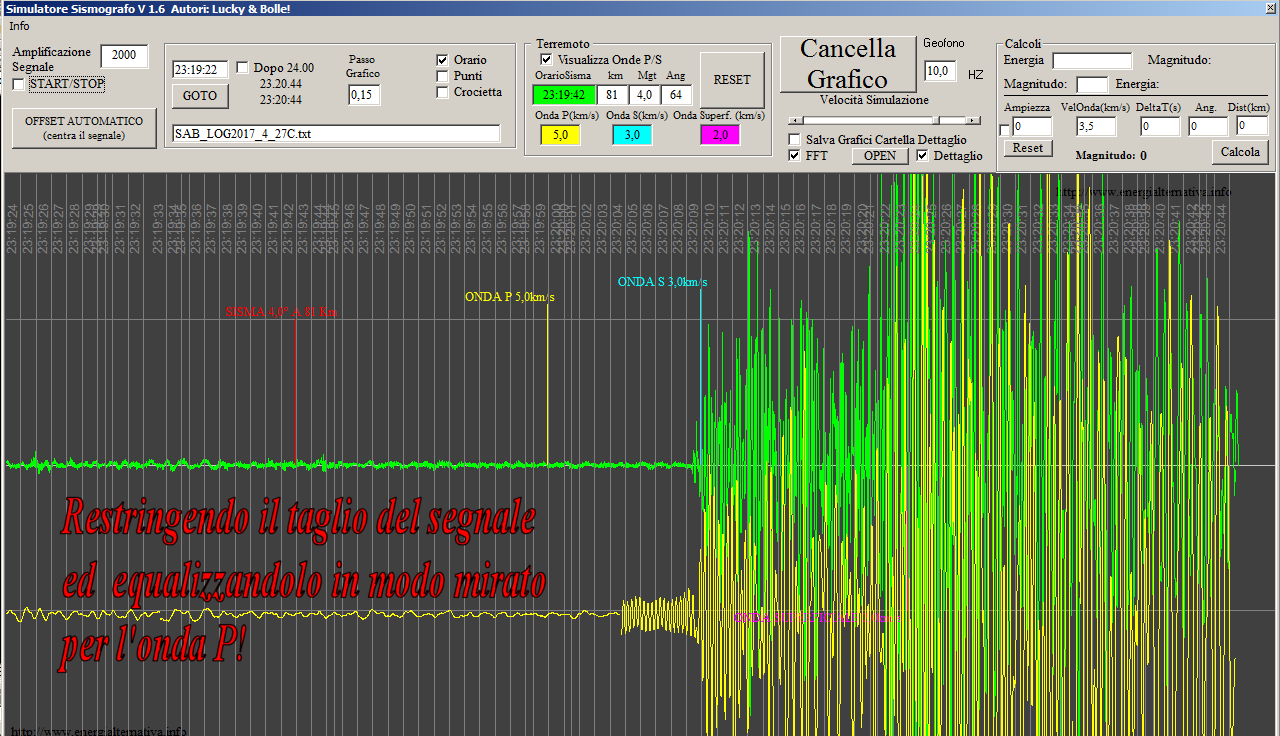Select the yellow Onda P speed field

[560, 135]
